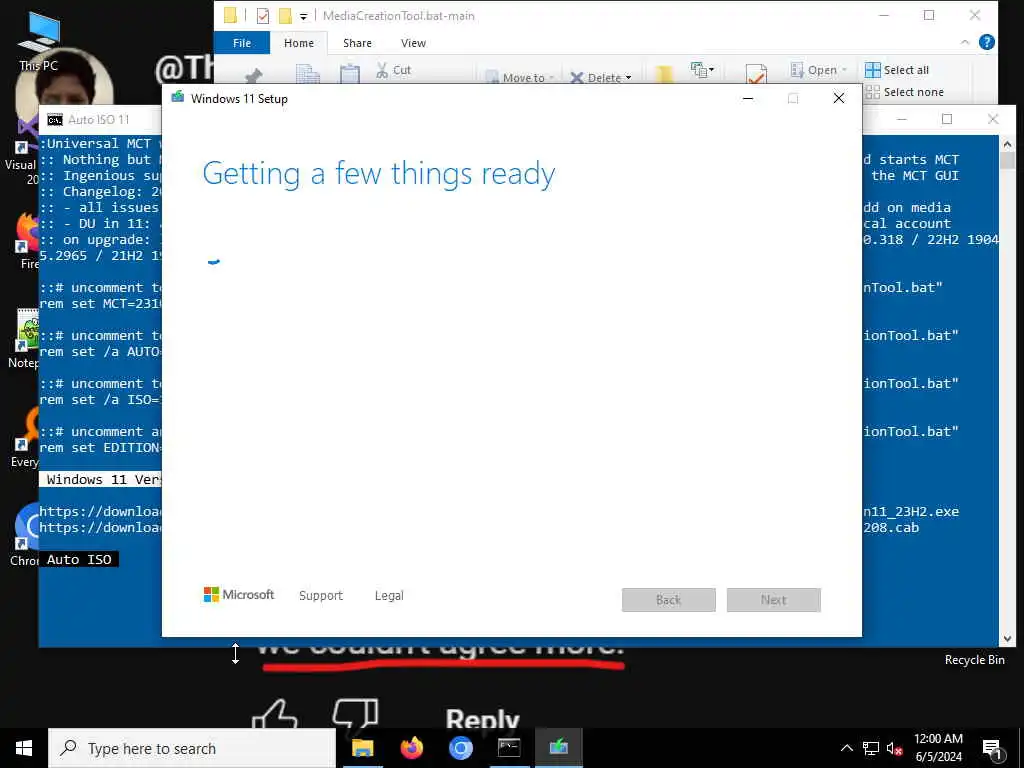Show hidden system tray icons
Viewport: 1024px width, 768px height.
pos(846,748)
